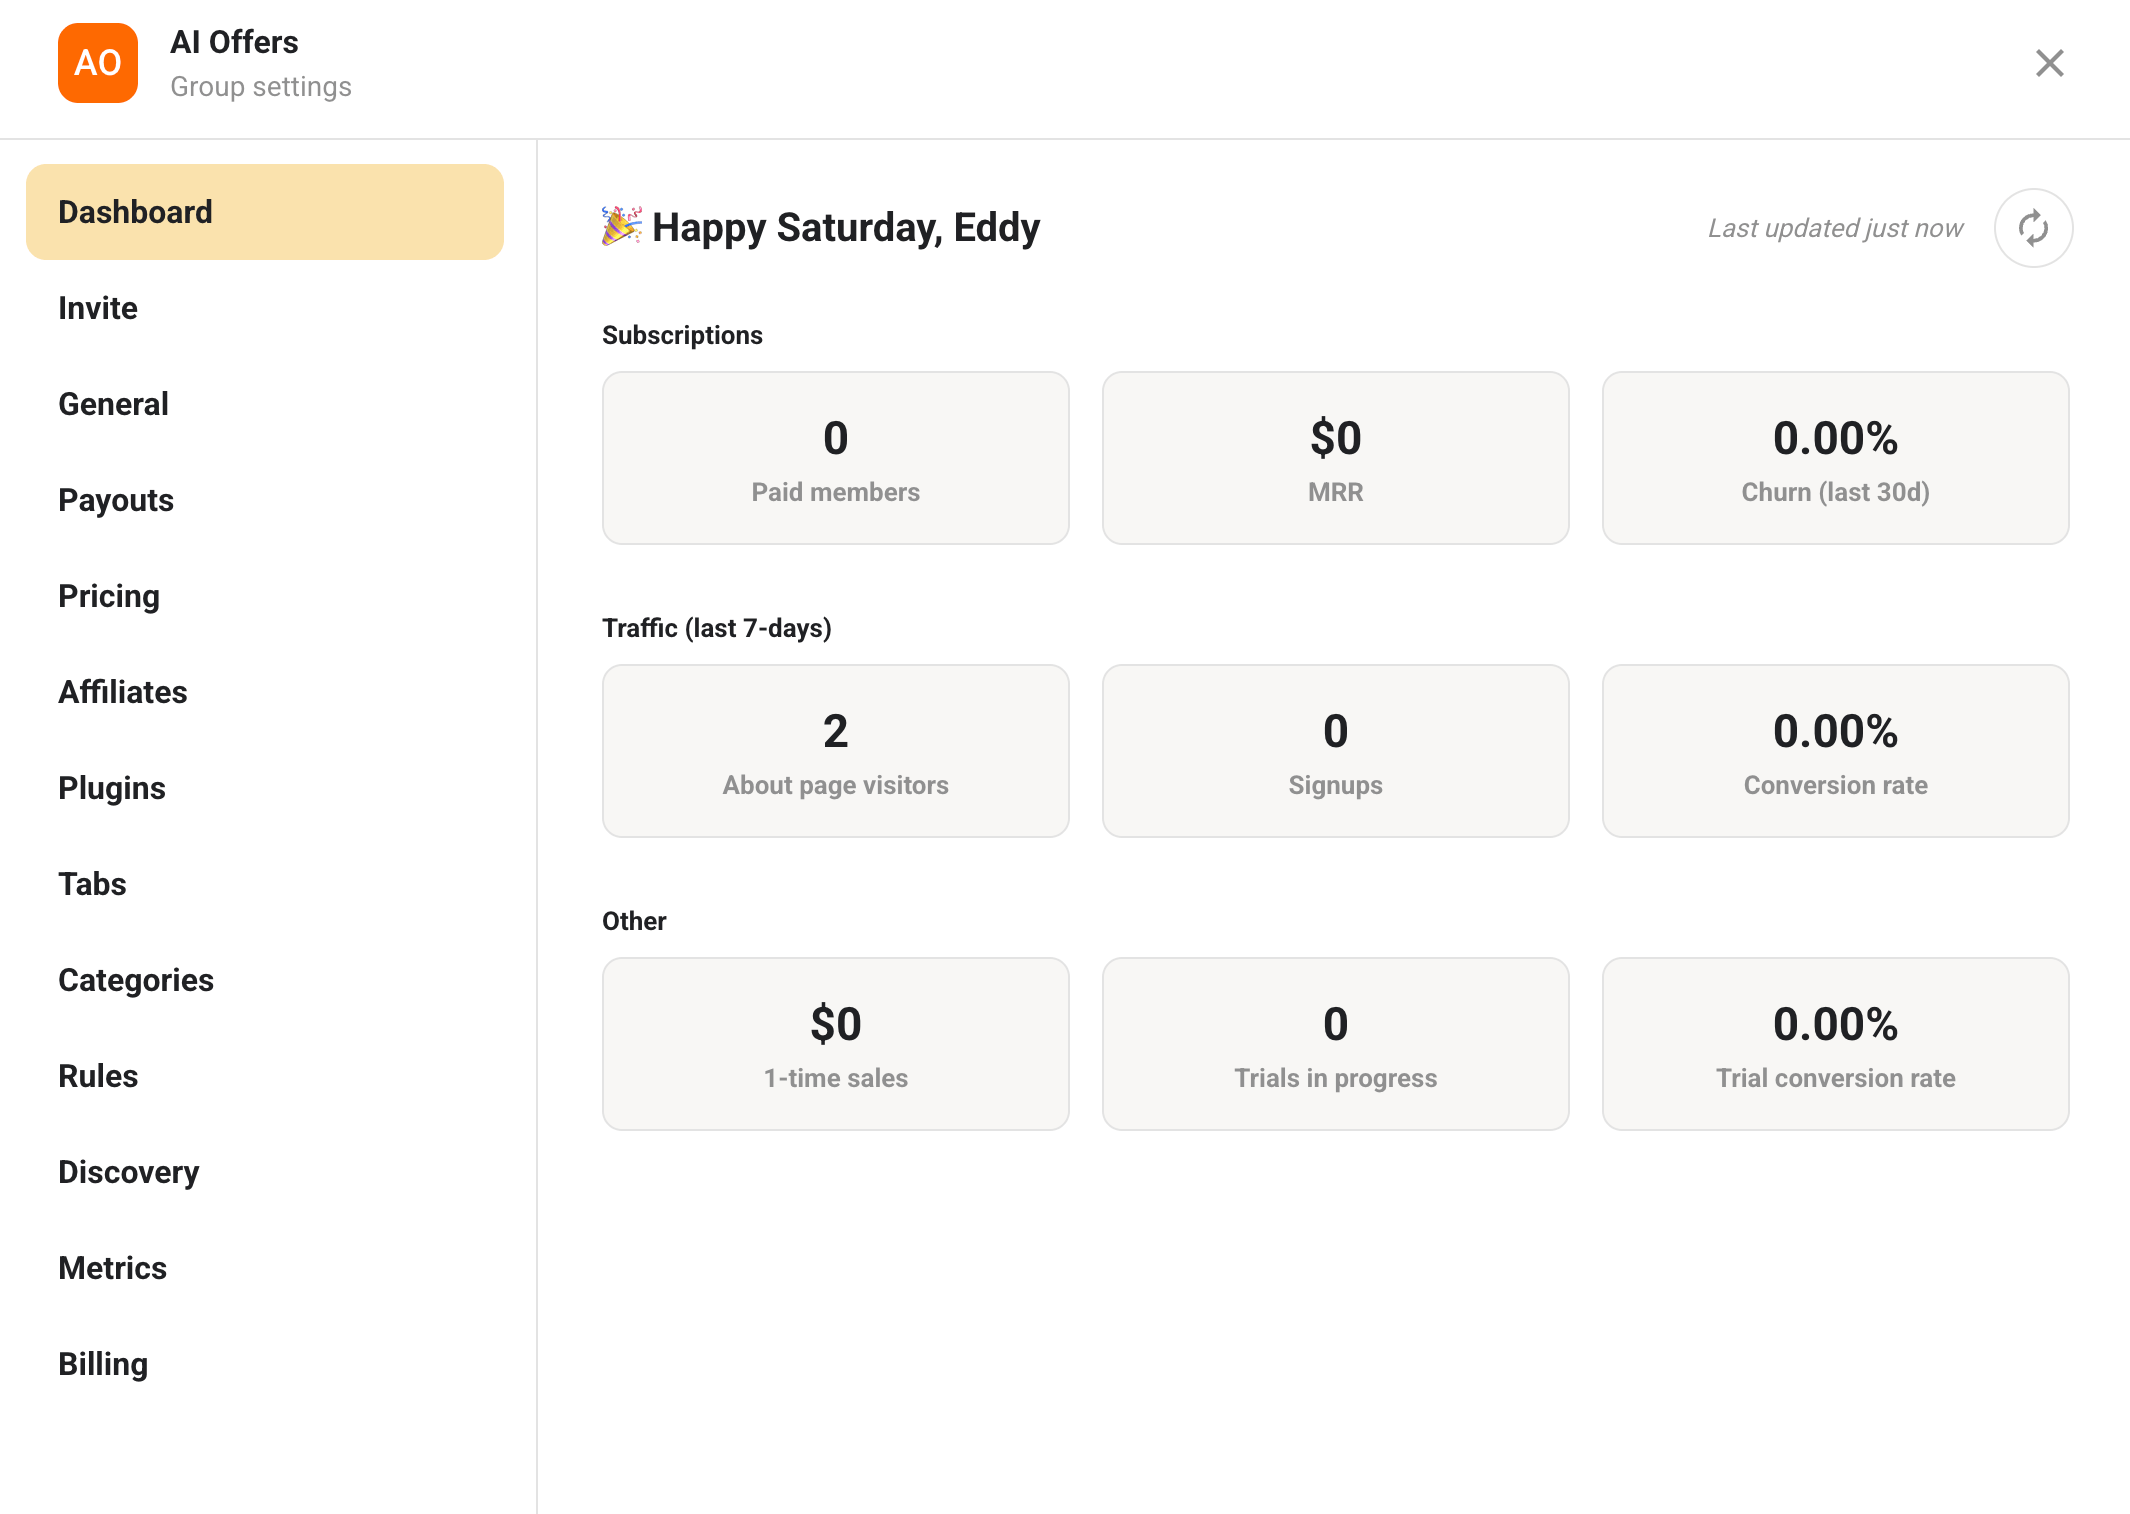The width and height of the screenshot is (2130, 1514).
Task: Go to General settings
Action: 113,404
